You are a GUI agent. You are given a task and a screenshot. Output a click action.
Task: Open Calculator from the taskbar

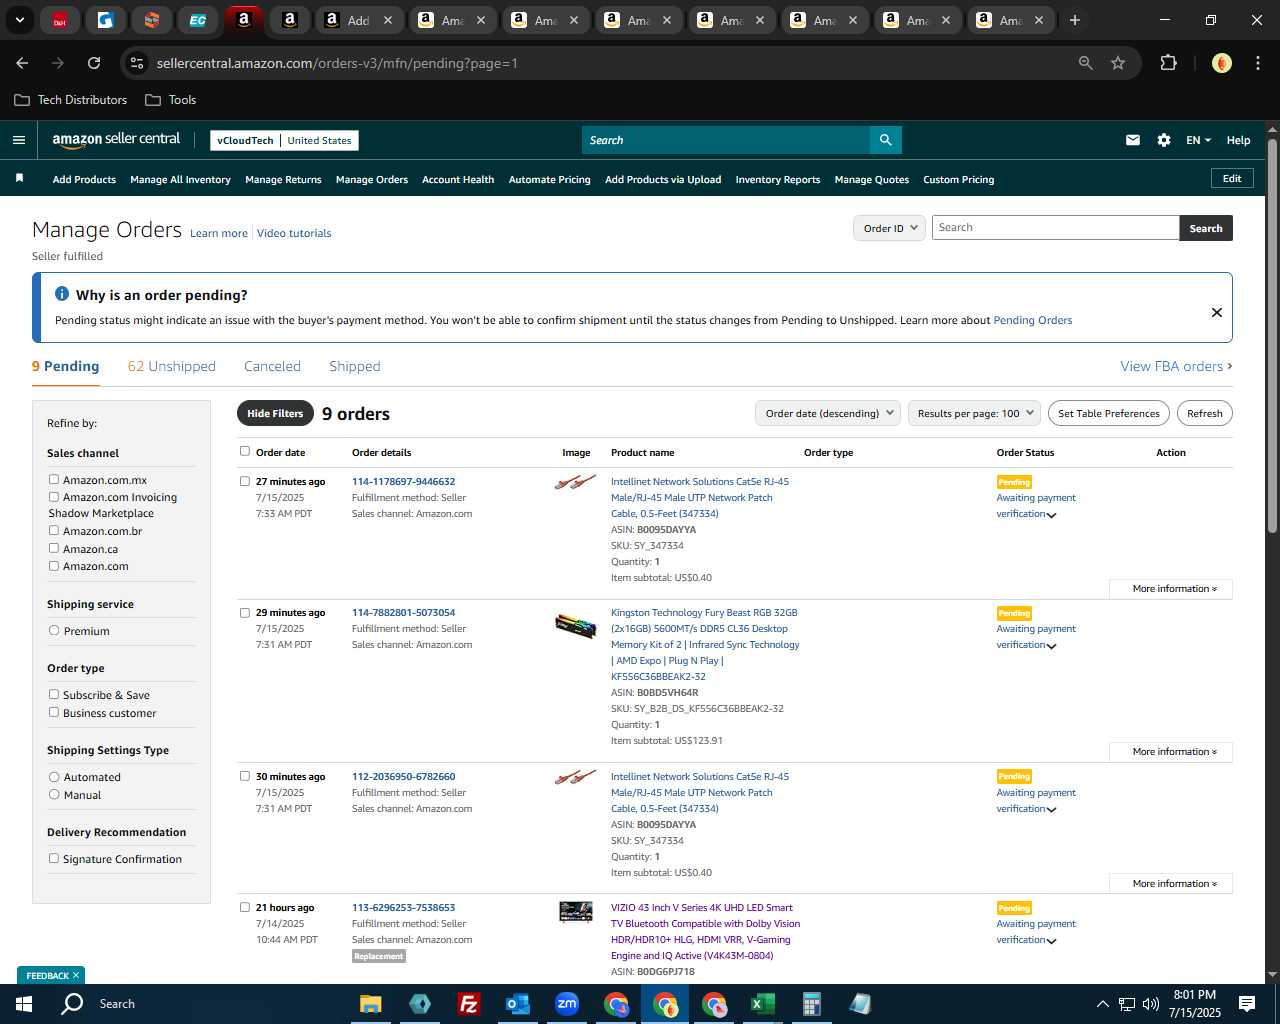click(811, 1004)
